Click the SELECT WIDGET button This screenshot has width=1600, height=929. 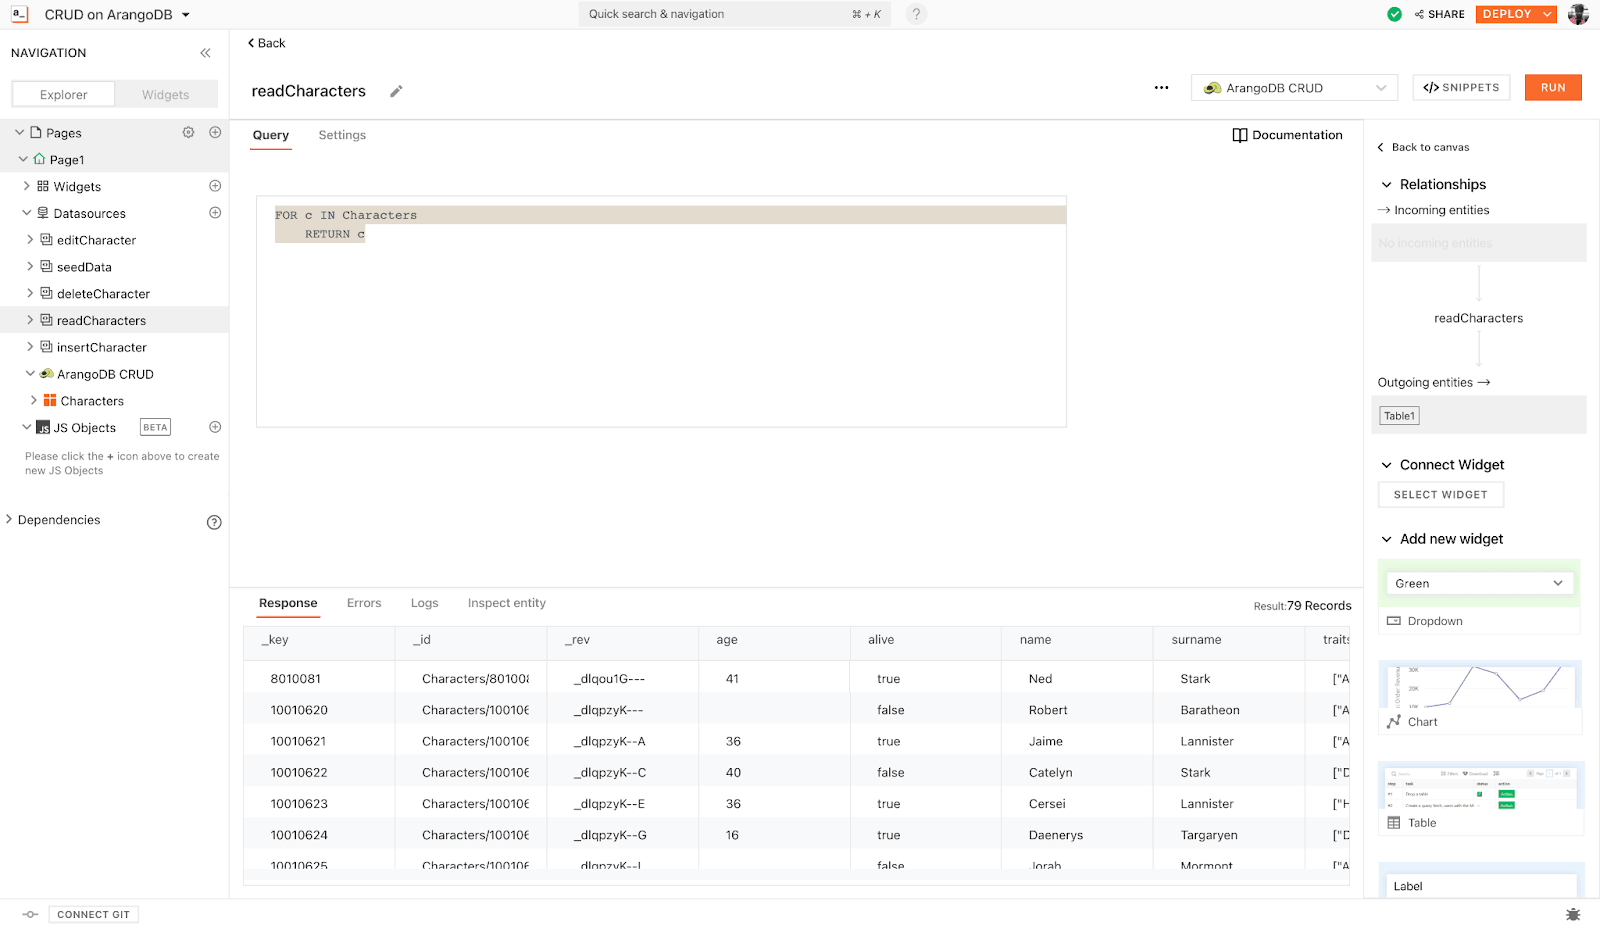coord(1440,495)
